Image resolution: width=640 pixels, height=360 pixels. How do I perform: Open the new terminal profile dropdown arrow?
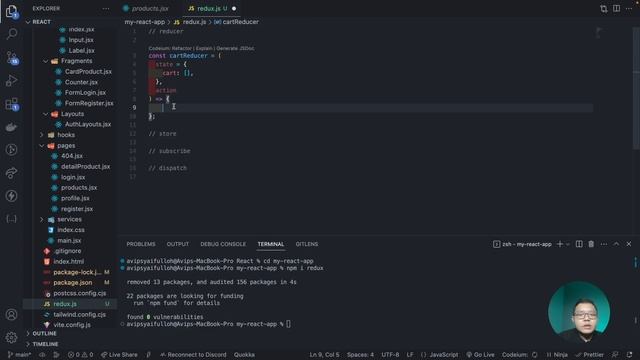[568, 244]
